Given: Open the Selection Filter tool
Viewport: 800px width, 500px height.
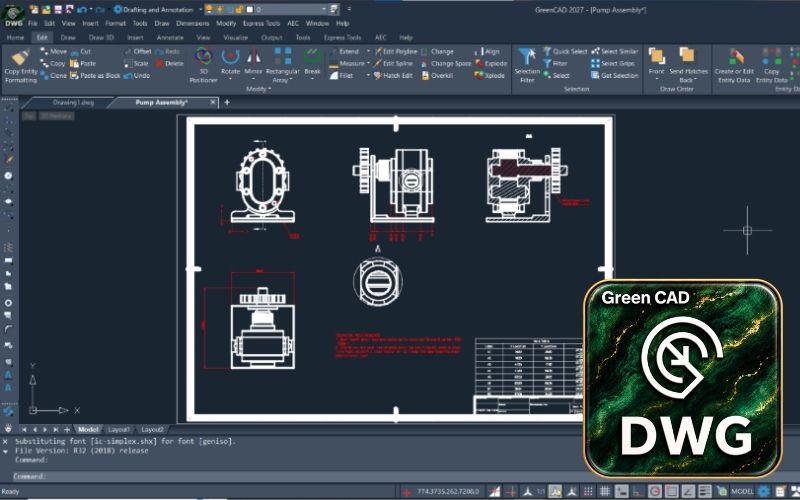Looking at the screenshot, I should (x=527, y=65).
